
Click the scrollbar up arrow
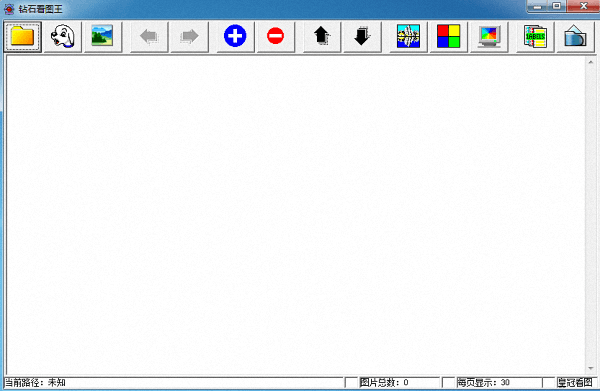coord(590,62)
